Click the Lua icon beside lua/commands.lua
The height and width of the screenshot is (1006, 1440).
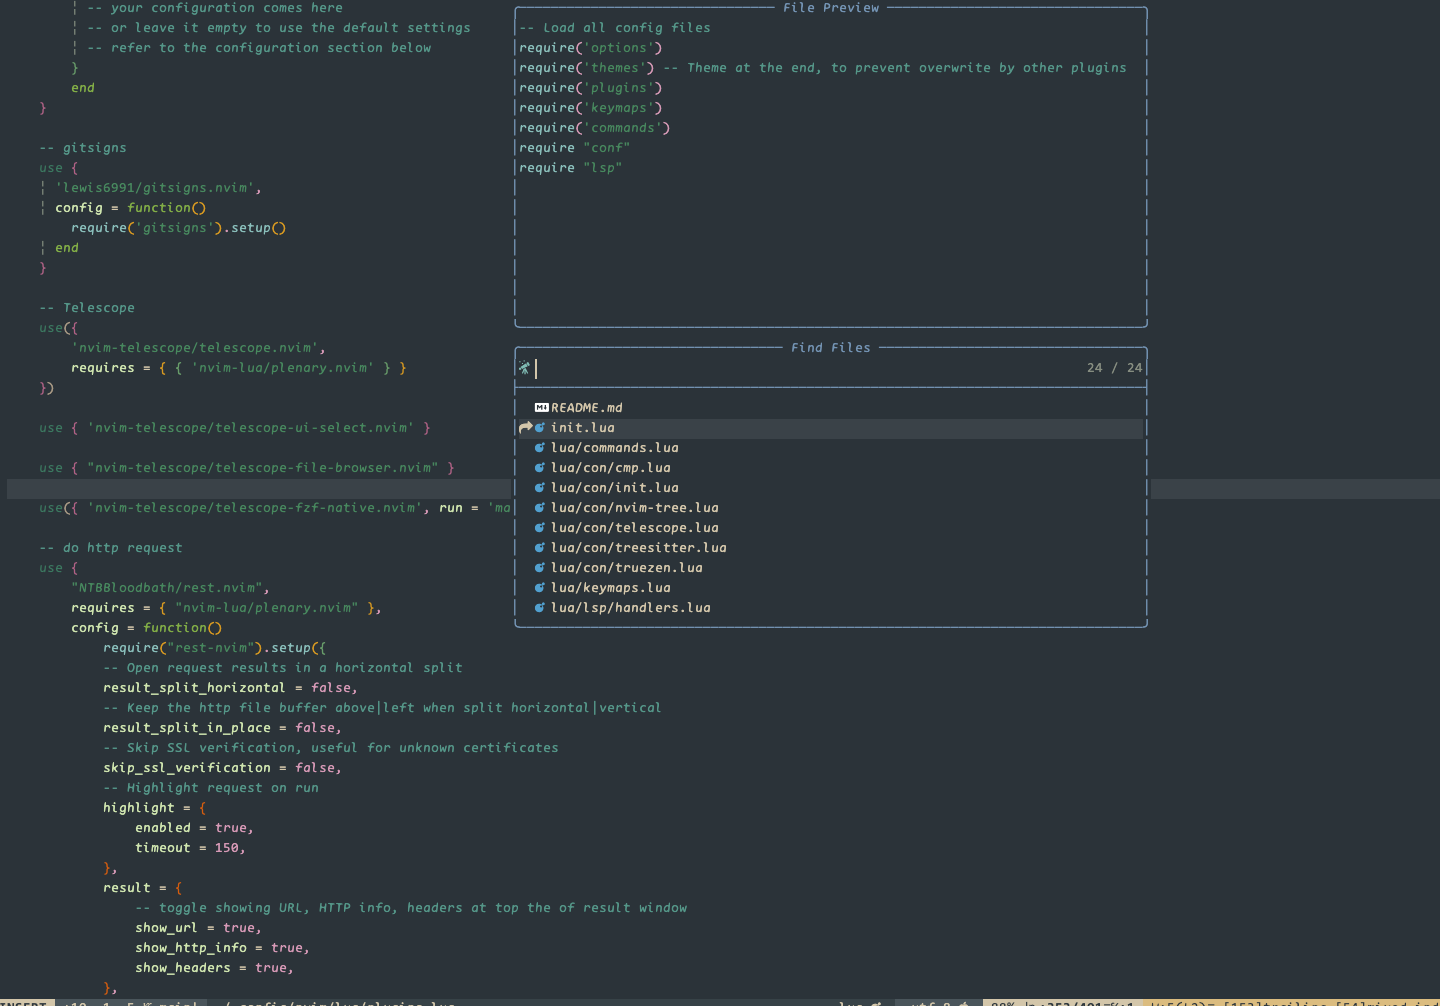point(540,448)
